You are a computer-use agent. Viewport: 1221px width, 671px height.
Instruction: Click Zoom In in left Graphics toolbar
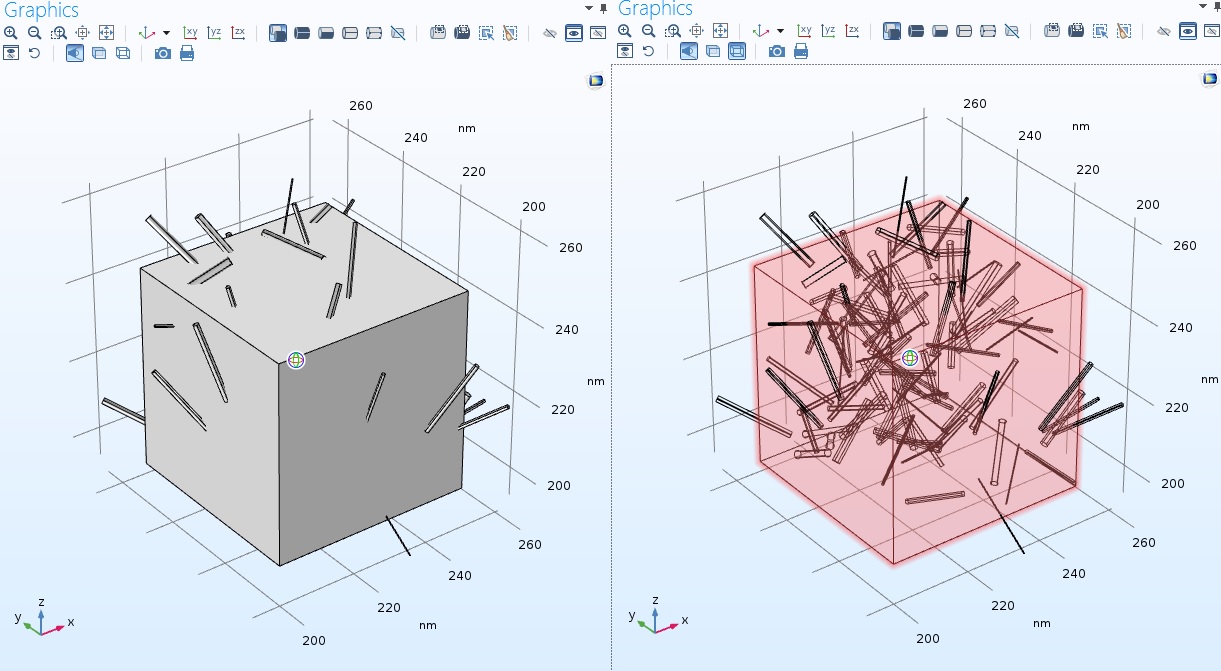(x=11, y=33)
